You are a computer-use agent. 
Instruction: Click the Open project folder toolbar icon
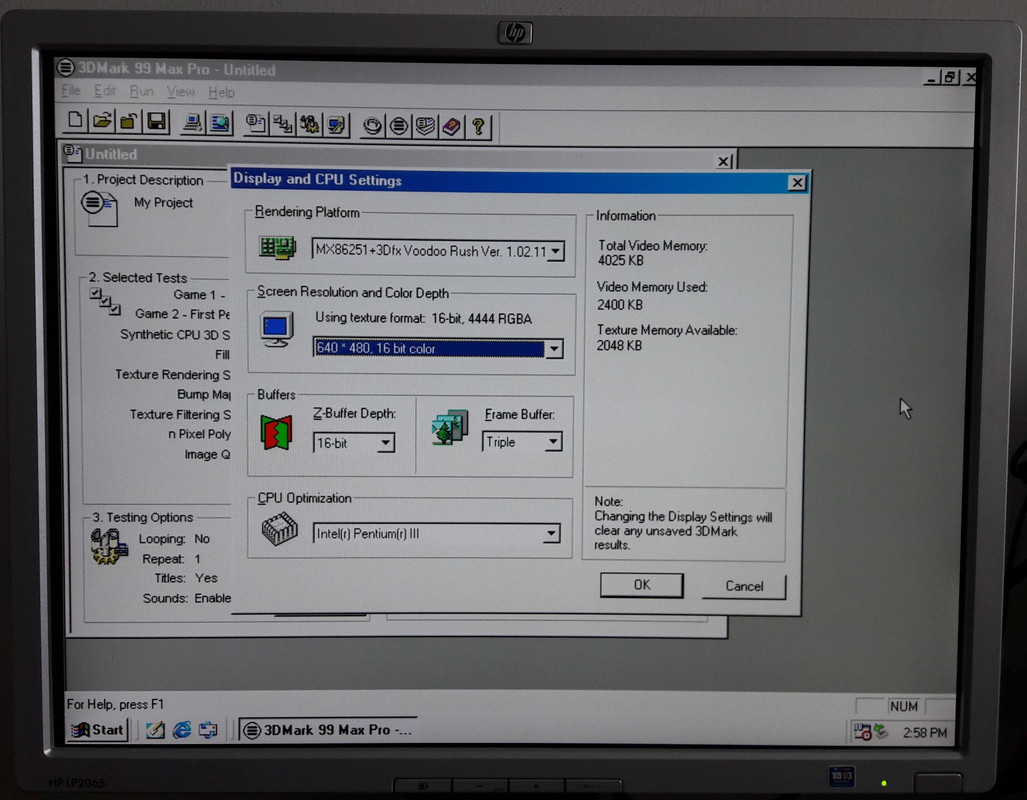point(102,121)
